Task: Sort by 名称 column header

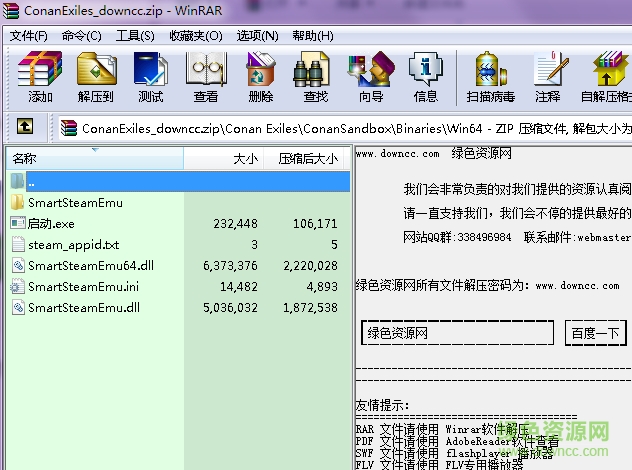Action: click(95, 158)
